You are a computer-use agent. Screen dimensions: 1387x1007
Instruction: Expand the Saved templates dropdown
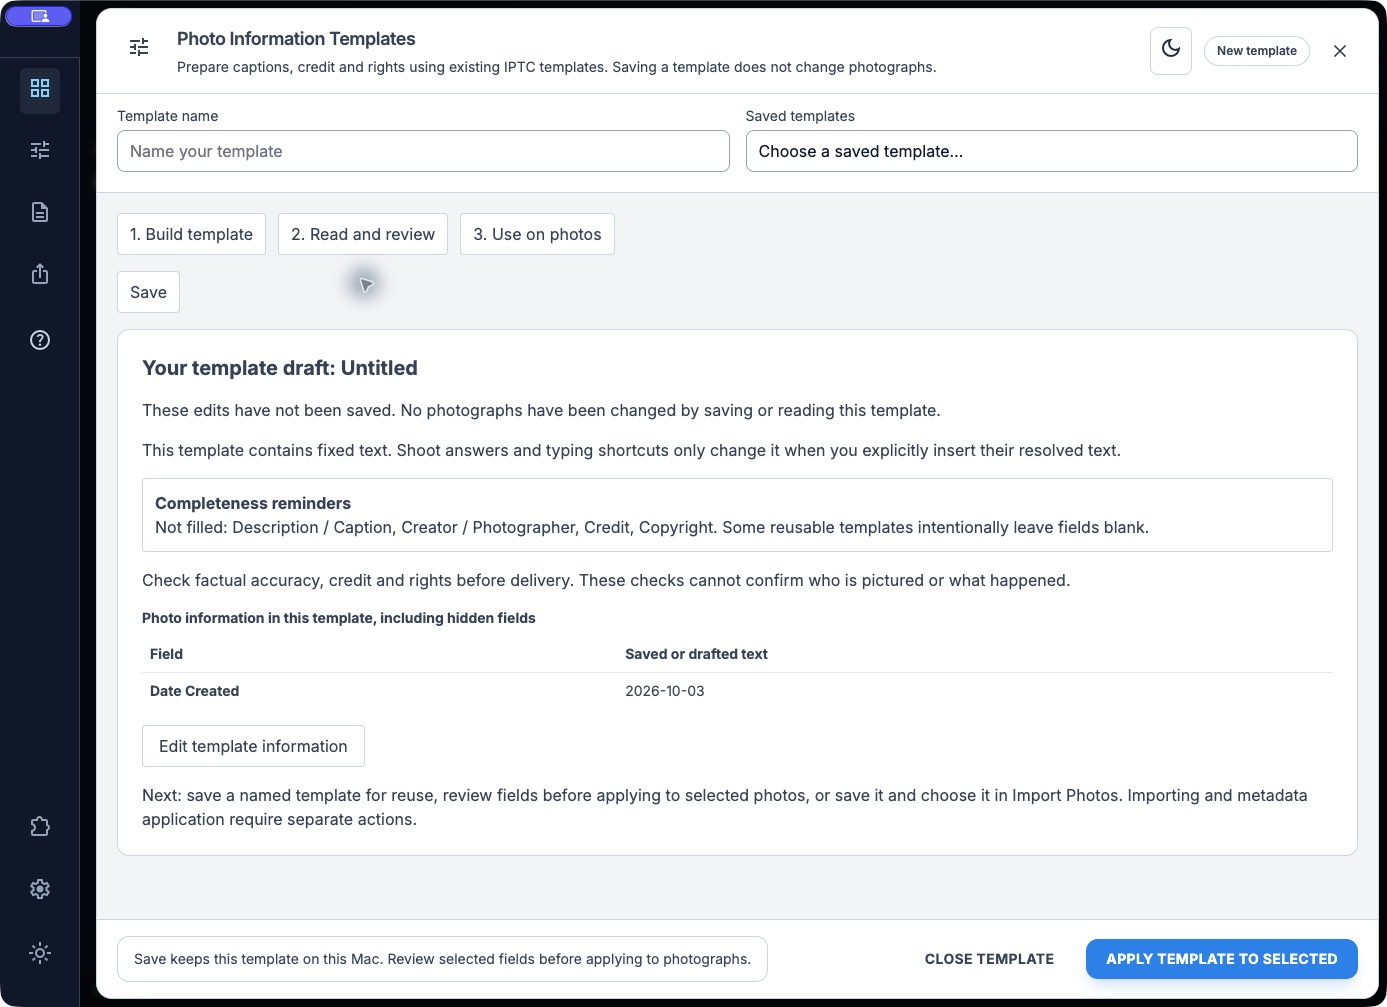[1051, 151]
